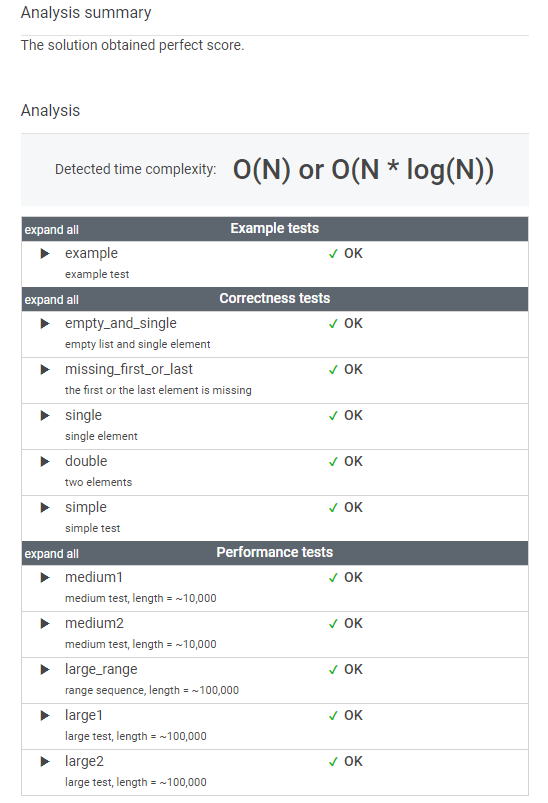Expand the double test arrow
The image size is (548, 803).
tap(45, 461)
